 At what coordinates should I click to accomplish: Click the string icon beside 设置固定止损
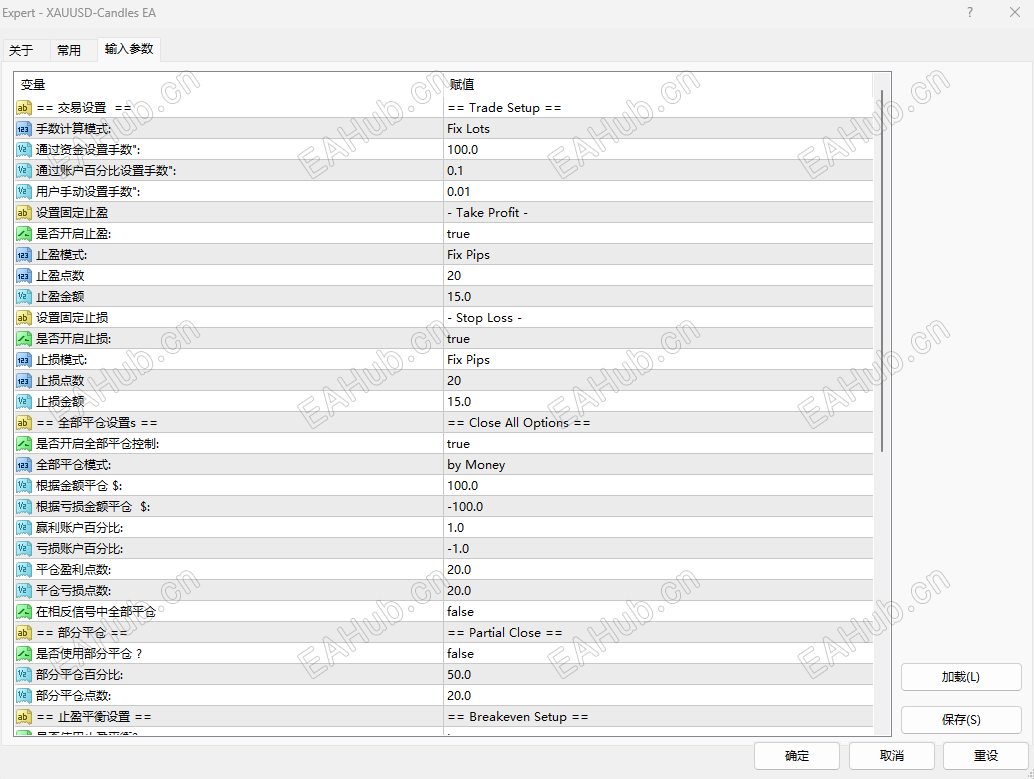(x=24, y=318)
